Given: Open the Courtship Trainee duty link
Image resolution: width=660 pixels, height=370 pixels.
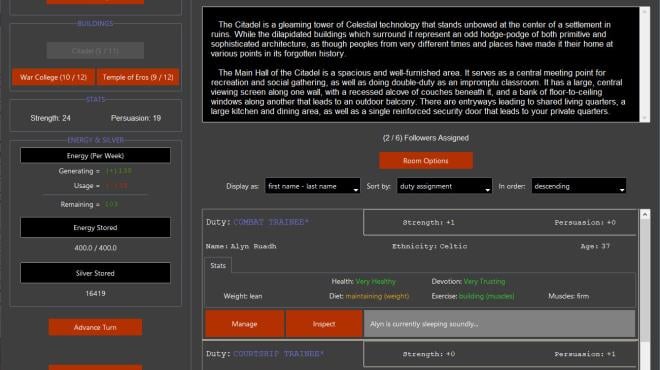Looking at the screenshot, I should pos(279,354).
